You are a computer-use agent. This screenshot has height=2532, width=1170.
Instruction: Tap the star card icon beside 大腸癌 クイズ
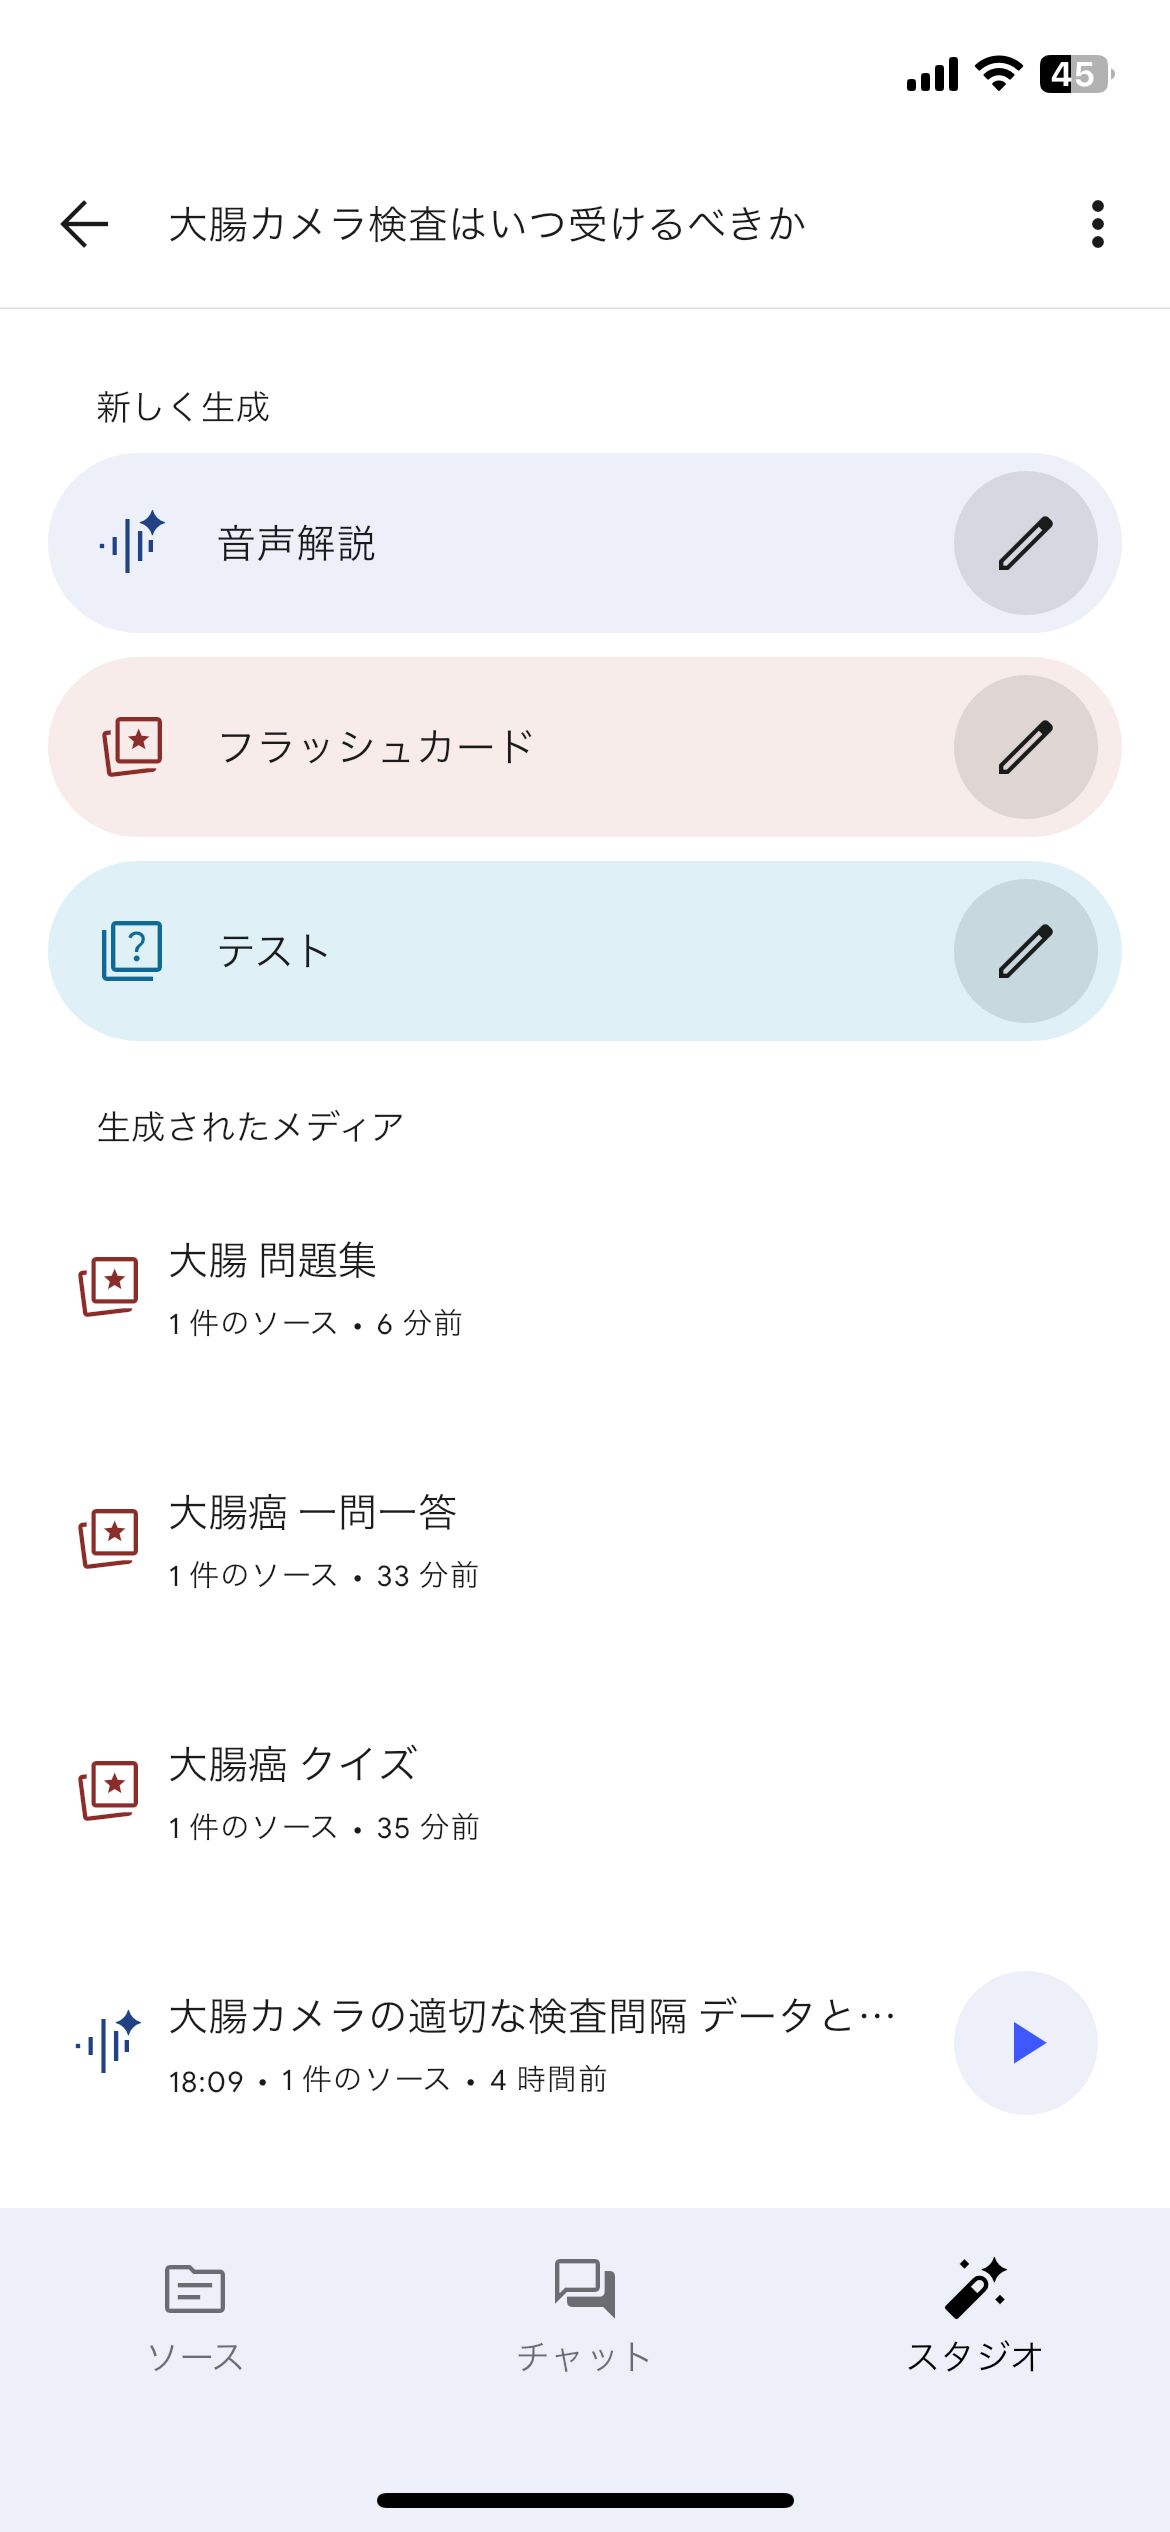[109, 1790]
